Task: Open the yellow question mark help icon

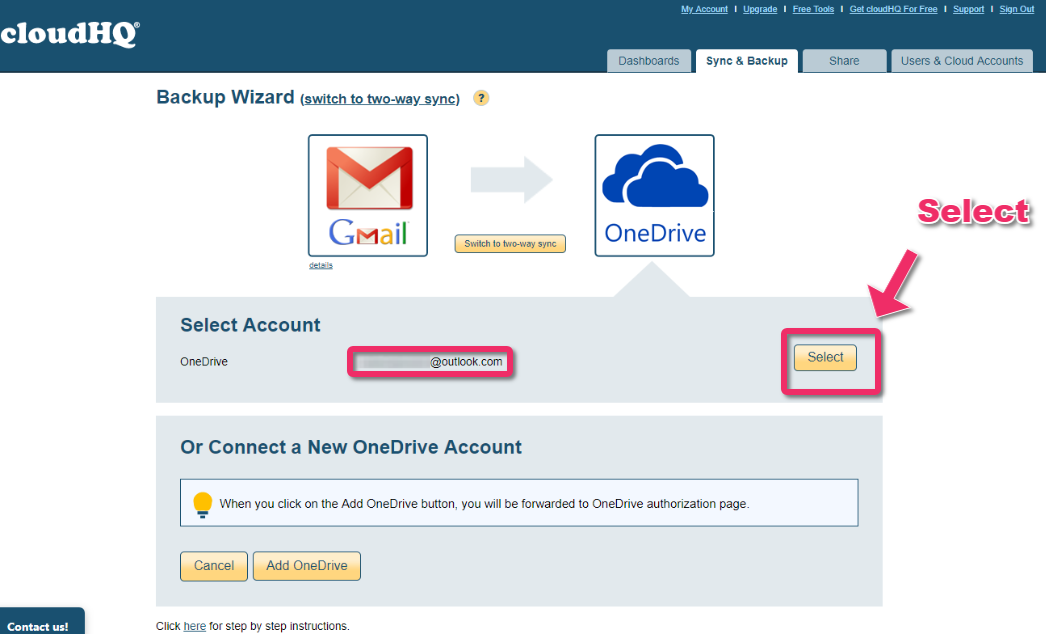Action: coord(481,98)
